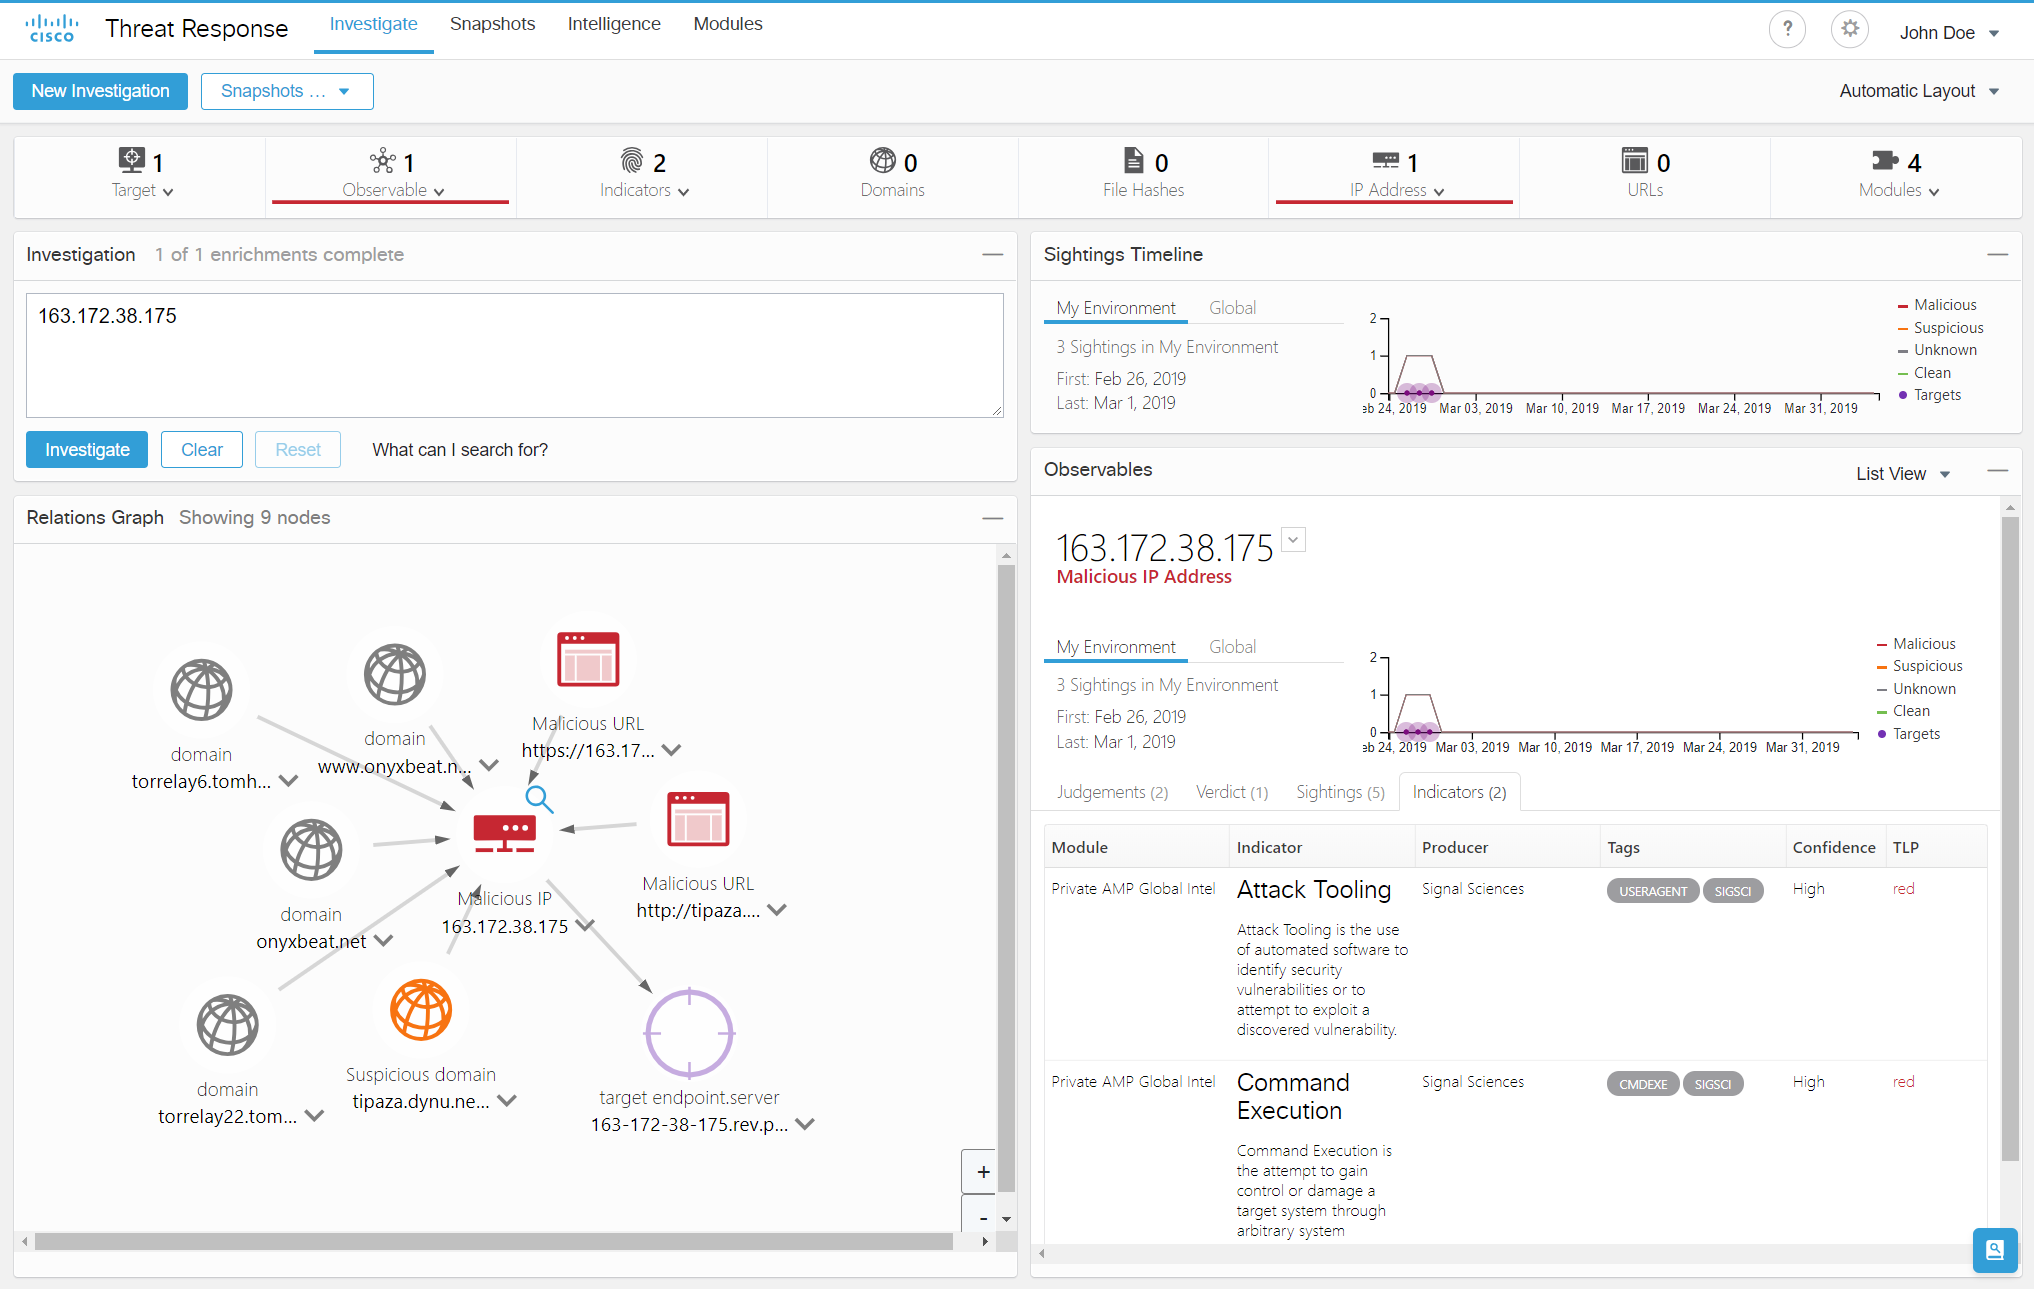The image size is (2034, 1289).
Task: Open the Judgements tab in Observables
Action: click(x=1111, y=791)
